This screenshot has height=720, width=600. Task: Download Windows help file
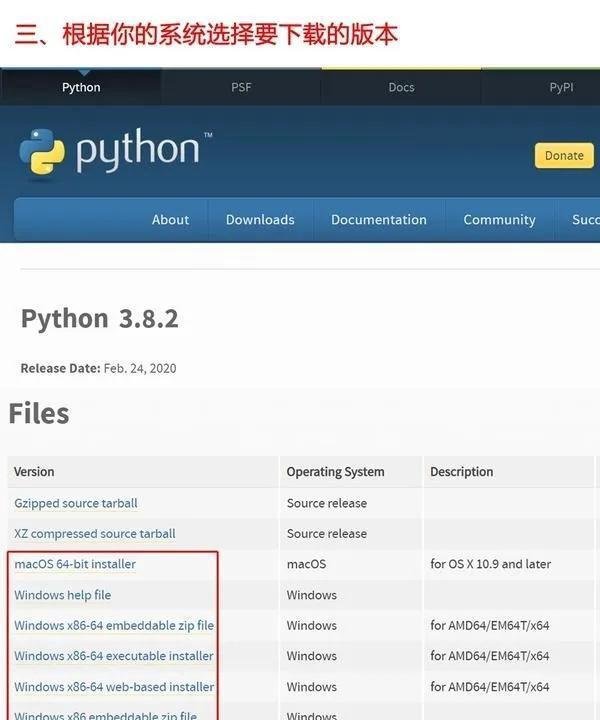click(x=62, y=595)
